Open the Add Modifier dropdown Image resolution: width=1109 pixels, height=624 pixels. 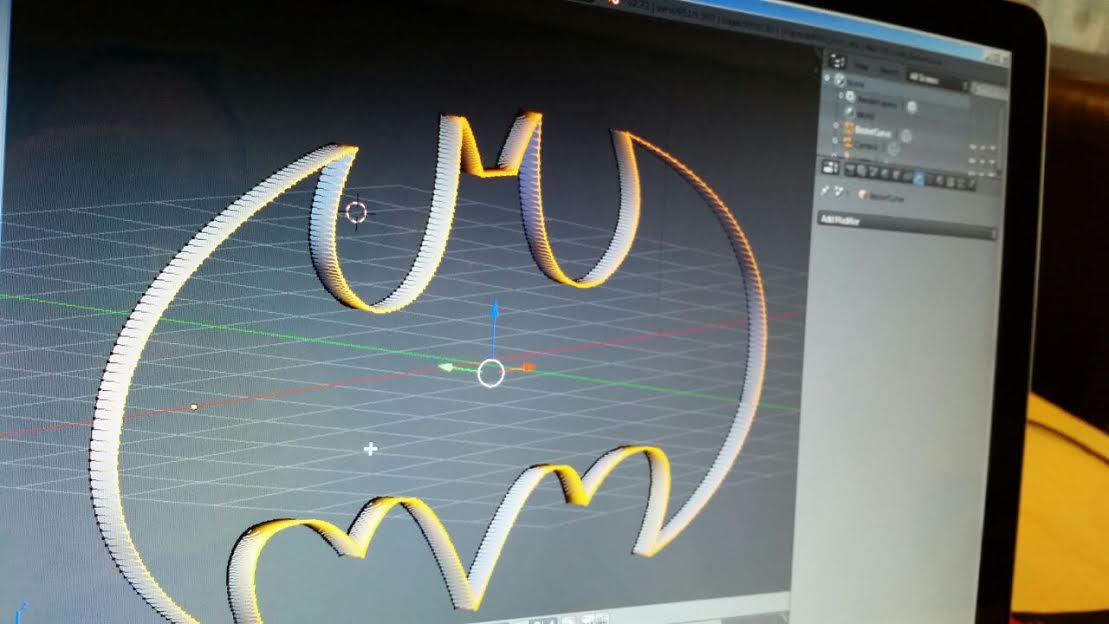coord(907,226)
